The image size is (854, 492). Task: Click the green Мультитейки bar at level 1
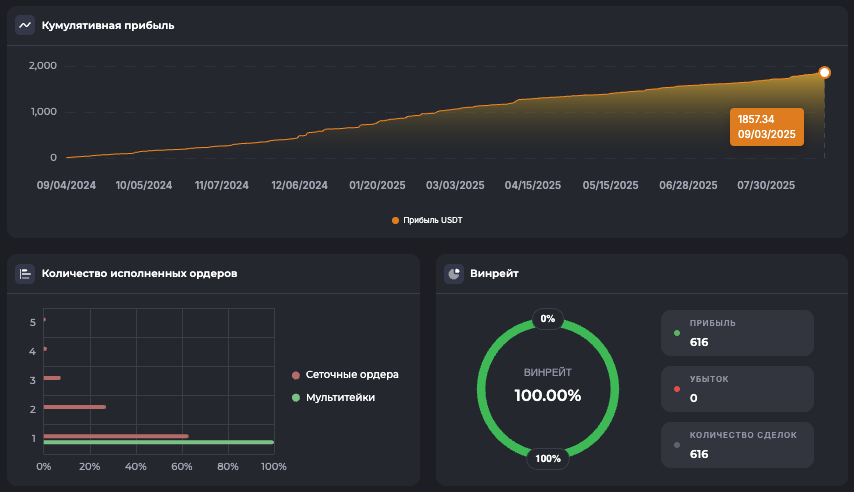158,442
